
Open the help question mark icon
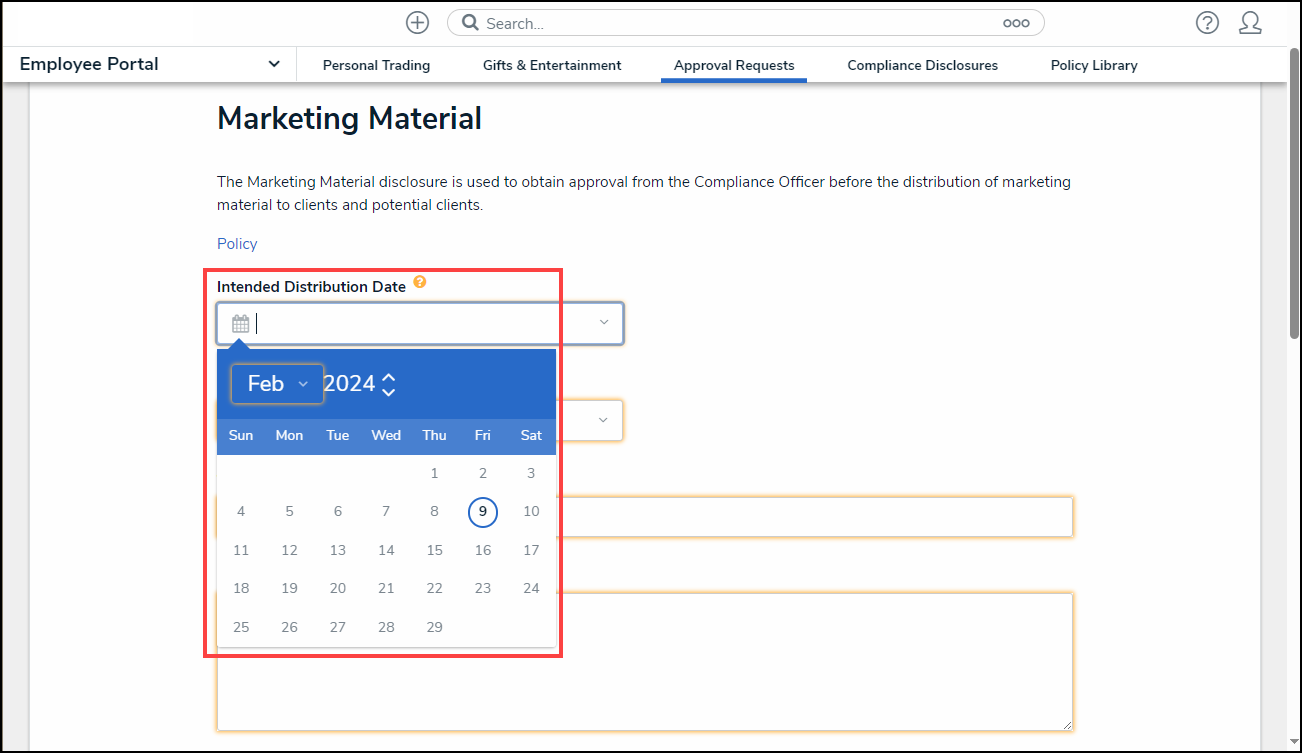(1207, 22)
